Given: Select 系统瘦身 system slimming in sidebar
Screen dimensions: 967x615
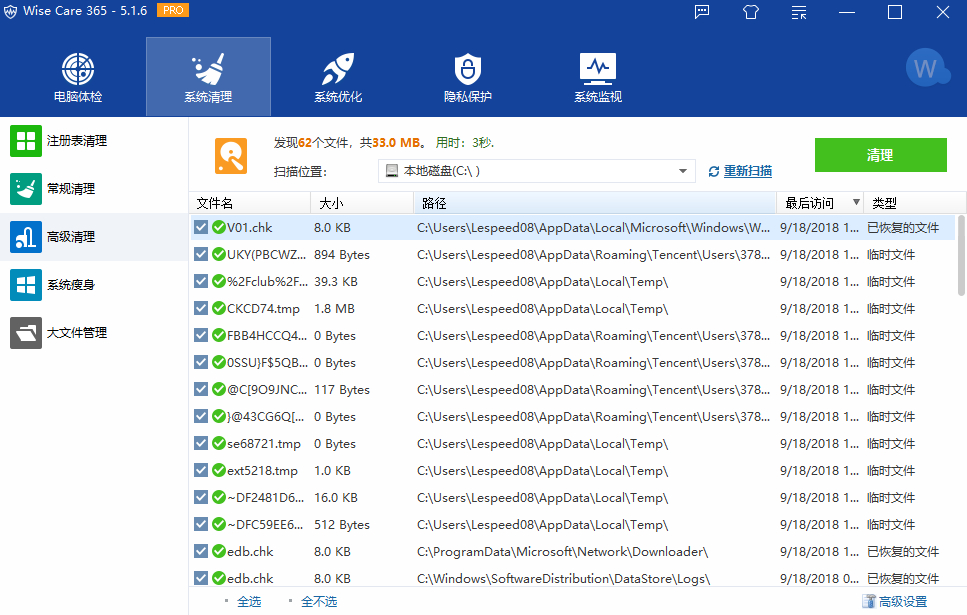Looking at the screenshot, I should coord(94,285).
